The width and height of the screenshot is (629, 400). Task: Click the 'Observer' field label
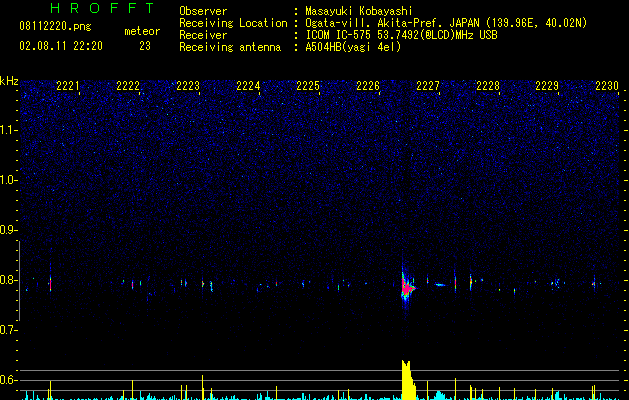coord(203,11)
